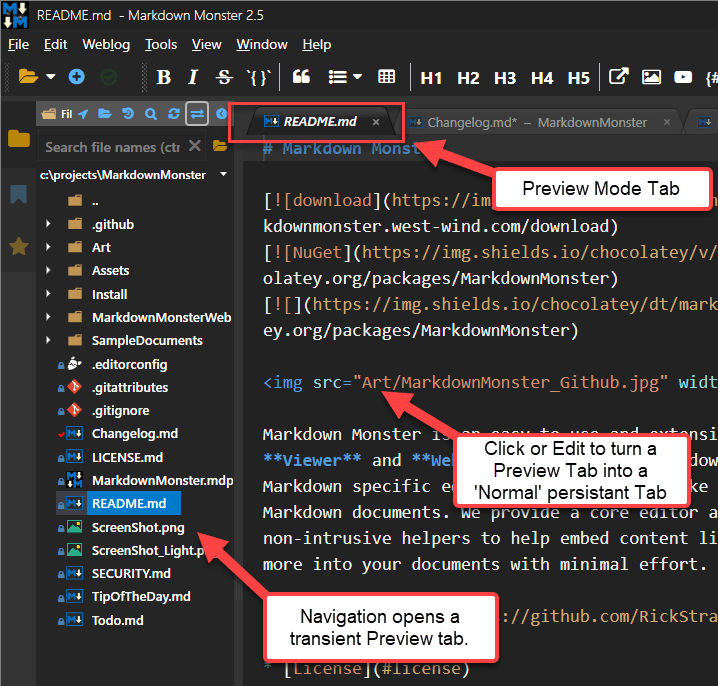This screenshot has height=686, width=718.
Task: Insert a table using the grid icon
Action: click(386, 76)
